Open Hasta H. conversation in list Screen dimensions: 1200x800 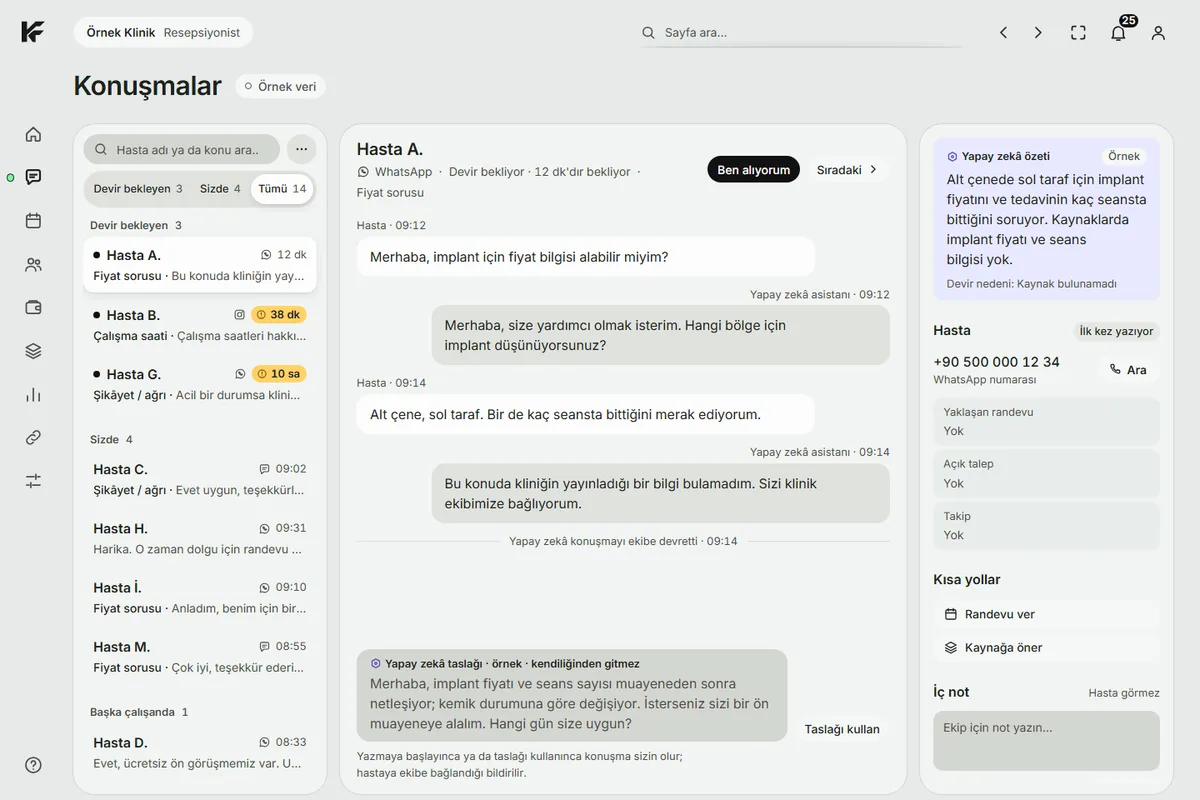200,538
